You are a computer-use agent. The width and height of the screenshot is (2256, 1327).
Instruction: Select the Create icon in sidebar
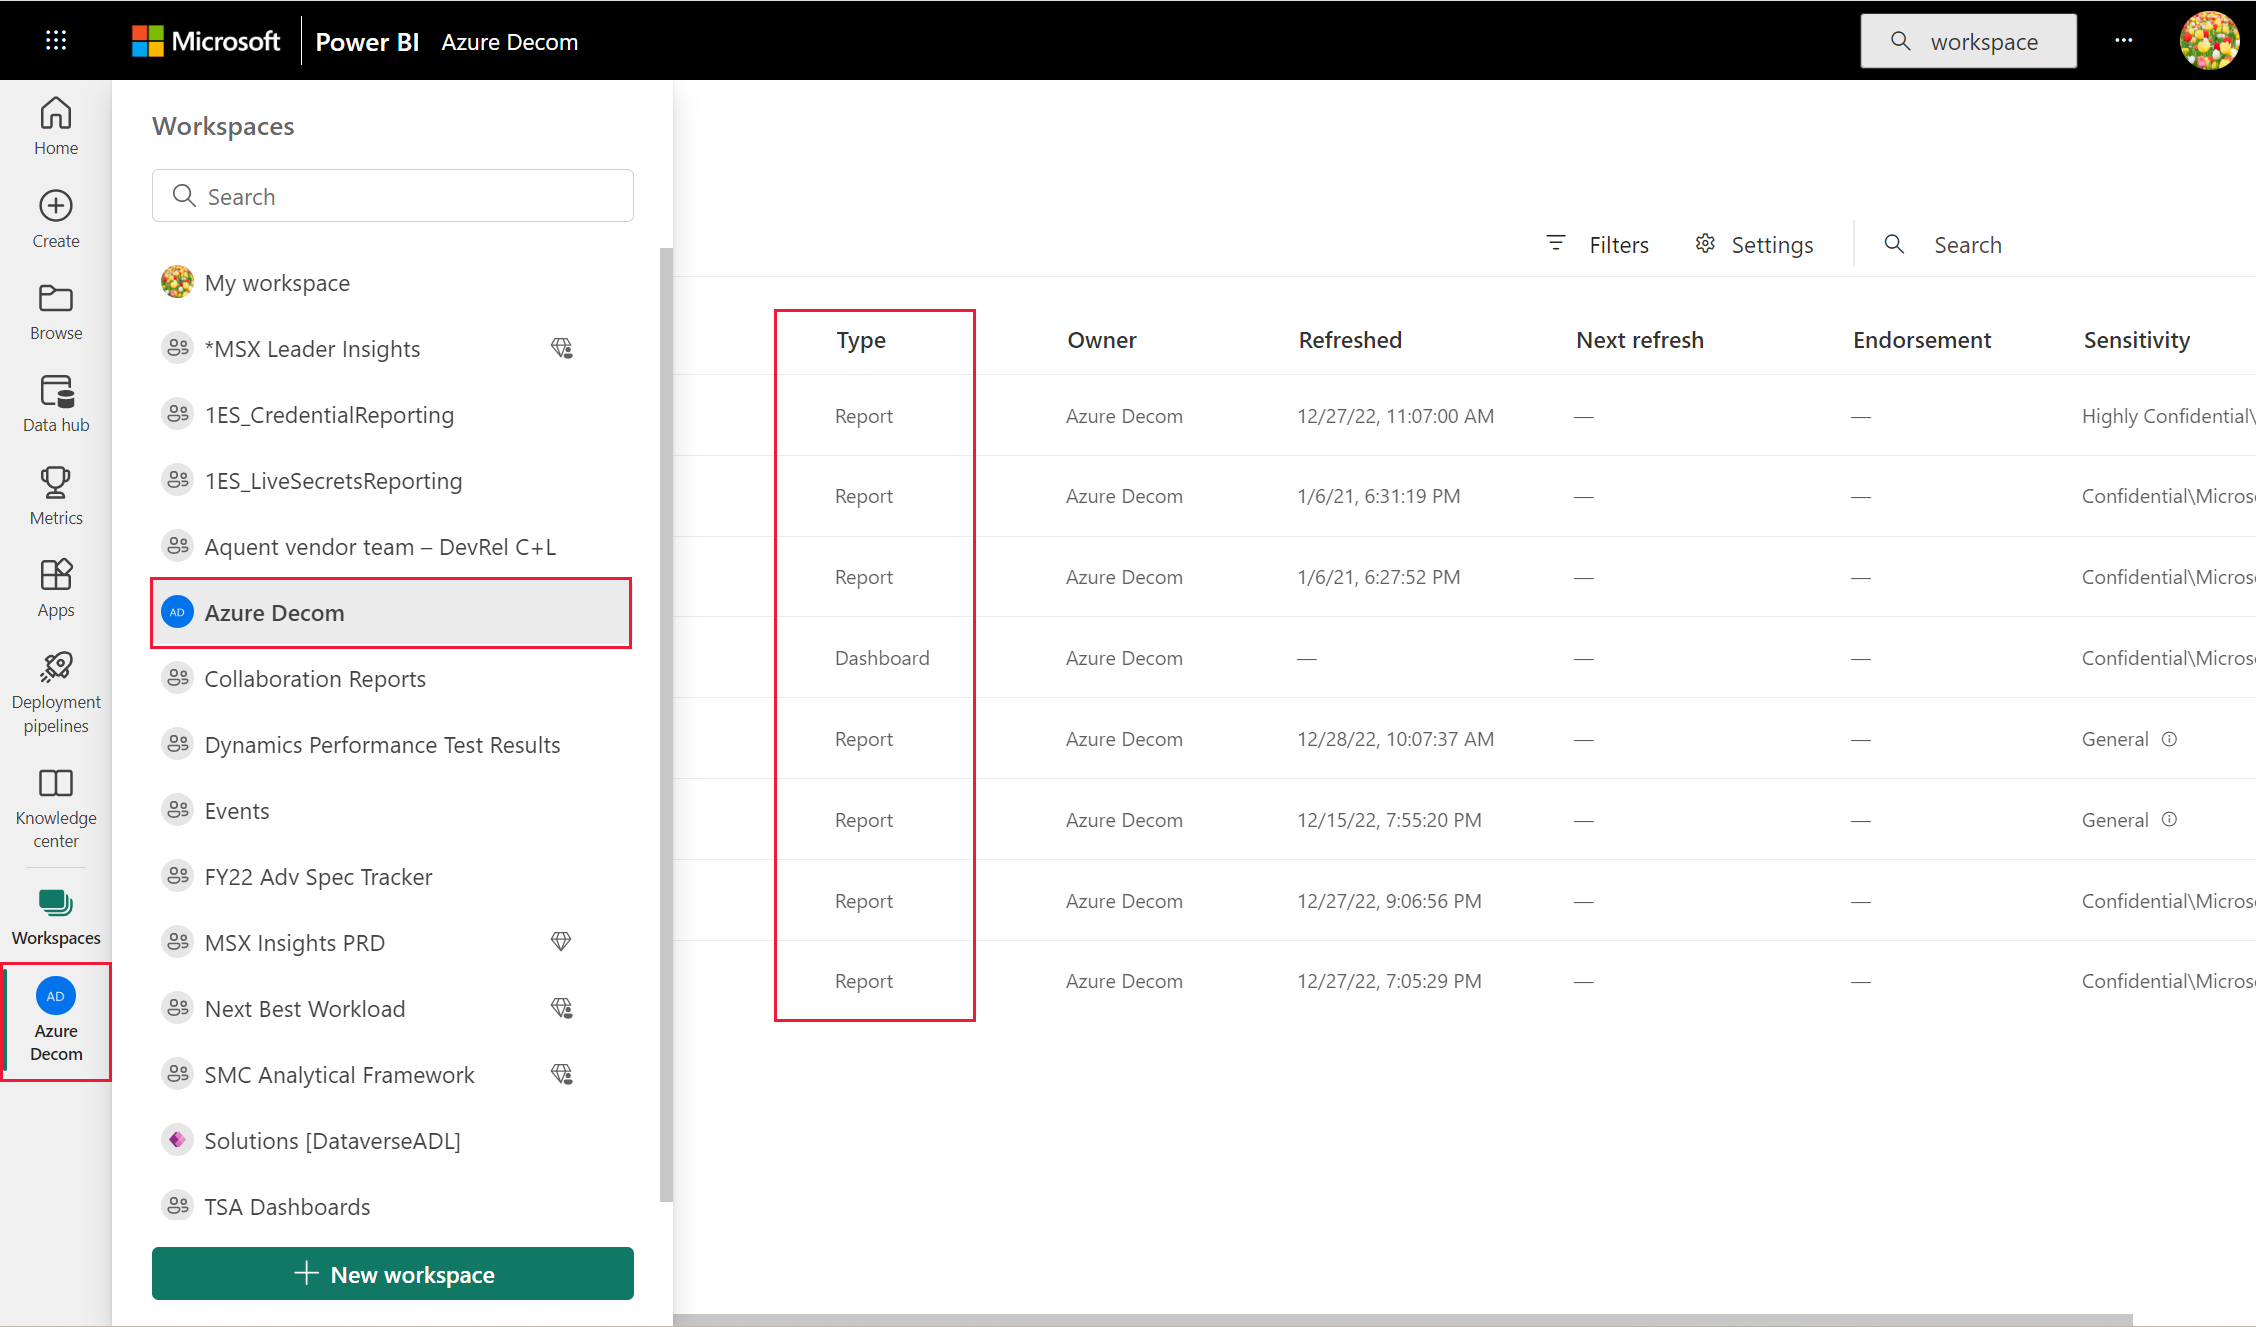tap(57, 205)
